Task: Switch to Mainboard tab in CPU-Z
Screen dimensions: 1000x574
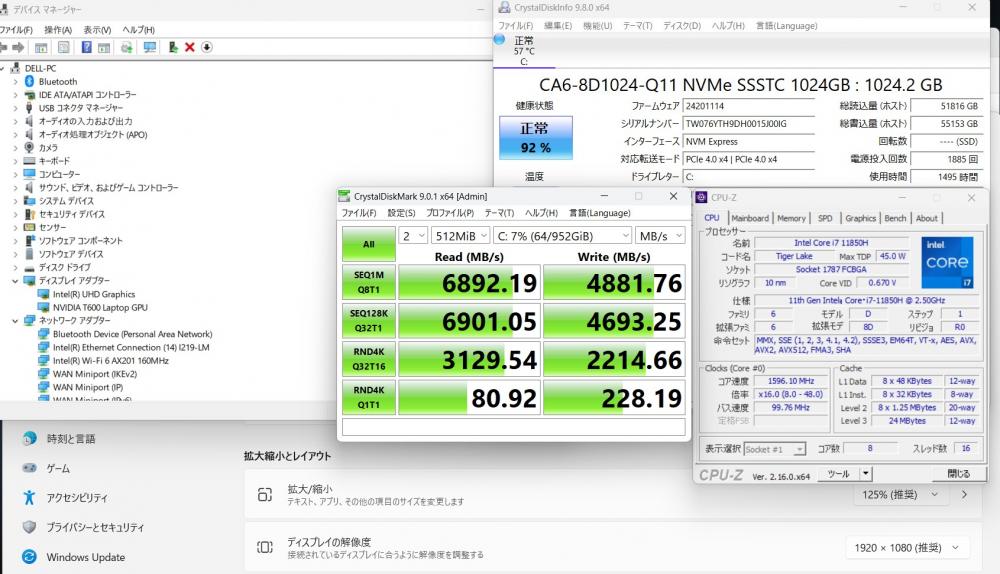Action: pyautogui.click(x=750, y=218)
